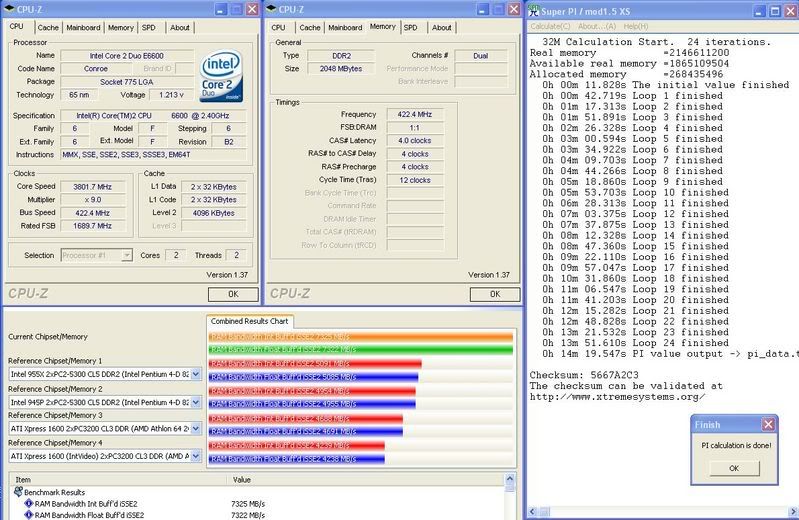The height and width of the screenshot is (520, 799).
Task: Click the FSB:DRAM value 1:1
Action: tap(415, 127)
